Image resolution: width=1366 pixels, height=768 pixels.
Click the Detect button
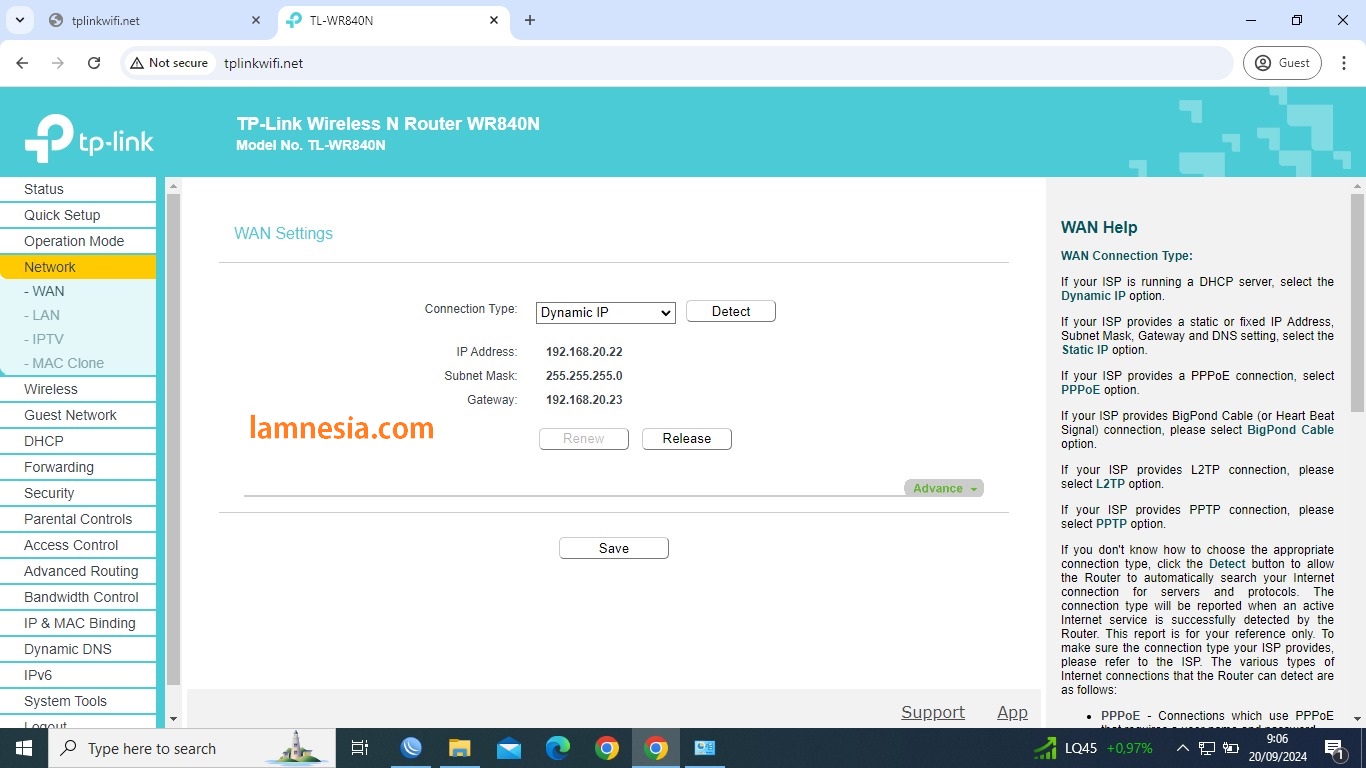coord(730,312)
